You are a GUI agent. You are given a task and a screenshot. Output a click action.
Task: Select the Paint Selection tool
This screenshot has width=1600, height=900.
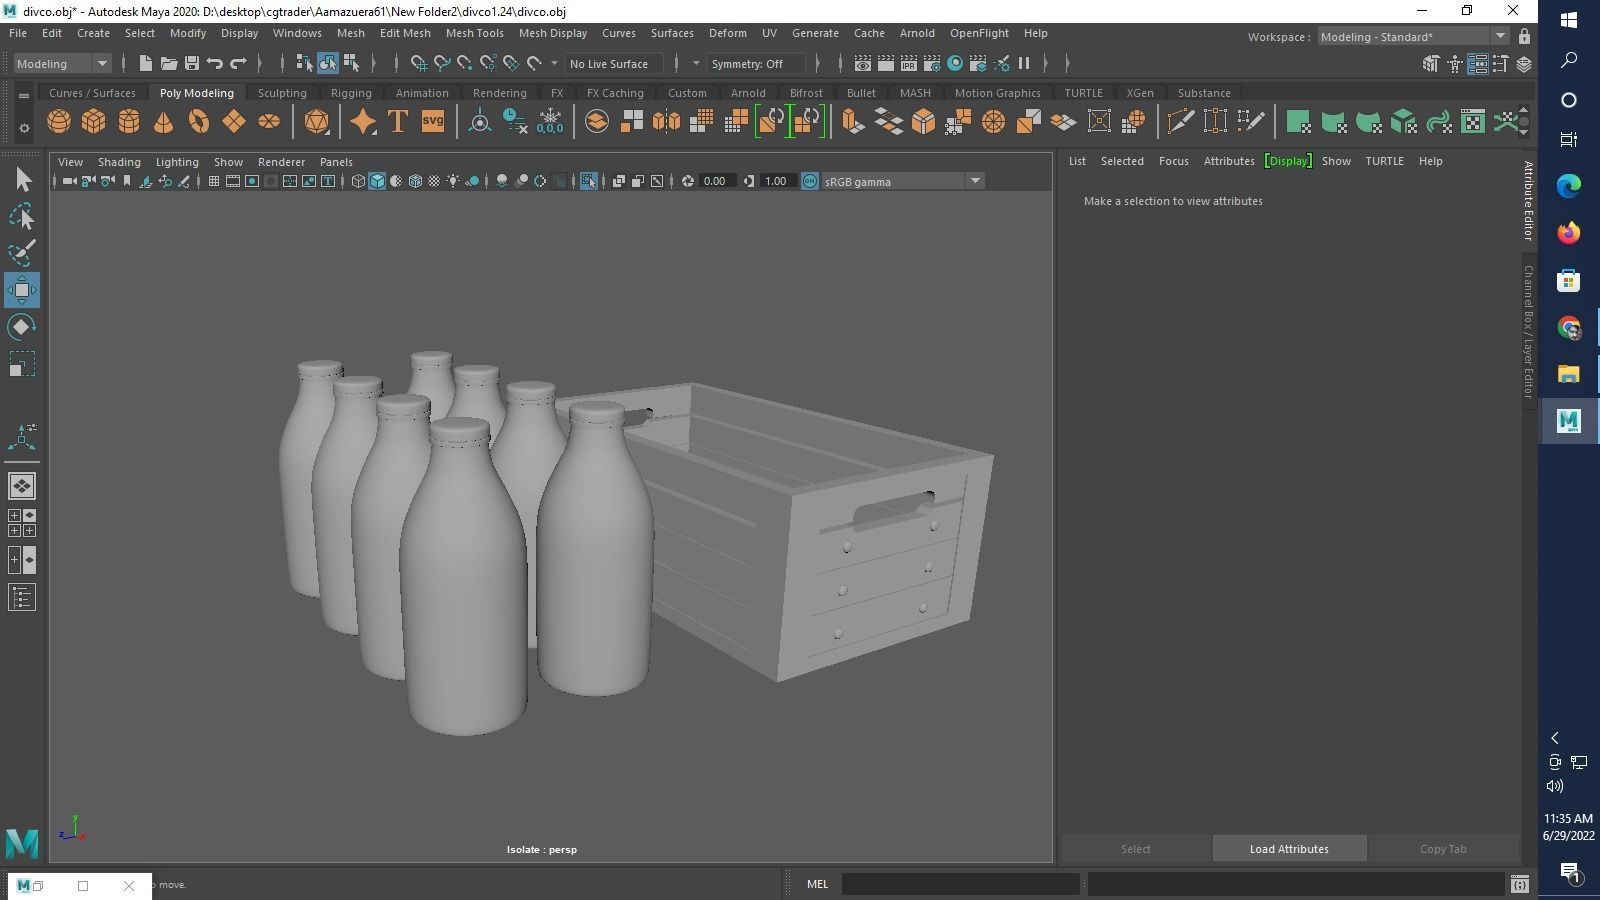coord(22,253)
